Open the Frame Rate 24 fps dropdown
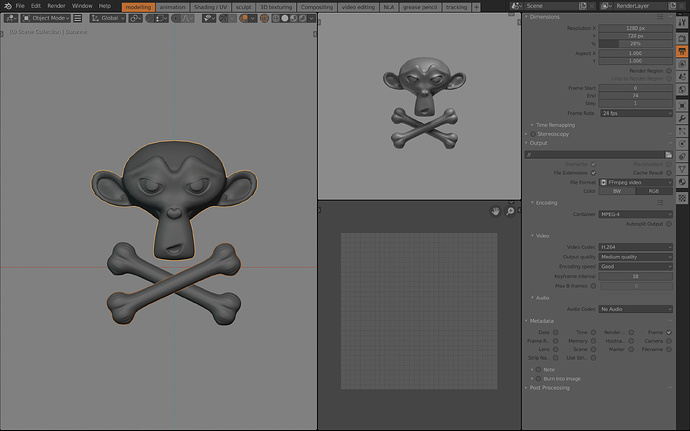 pos(636,113)
